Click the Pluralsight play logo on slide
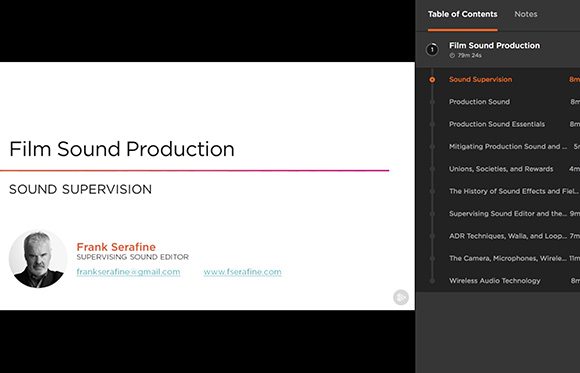580x373 pixels. [x=401, y=298]
